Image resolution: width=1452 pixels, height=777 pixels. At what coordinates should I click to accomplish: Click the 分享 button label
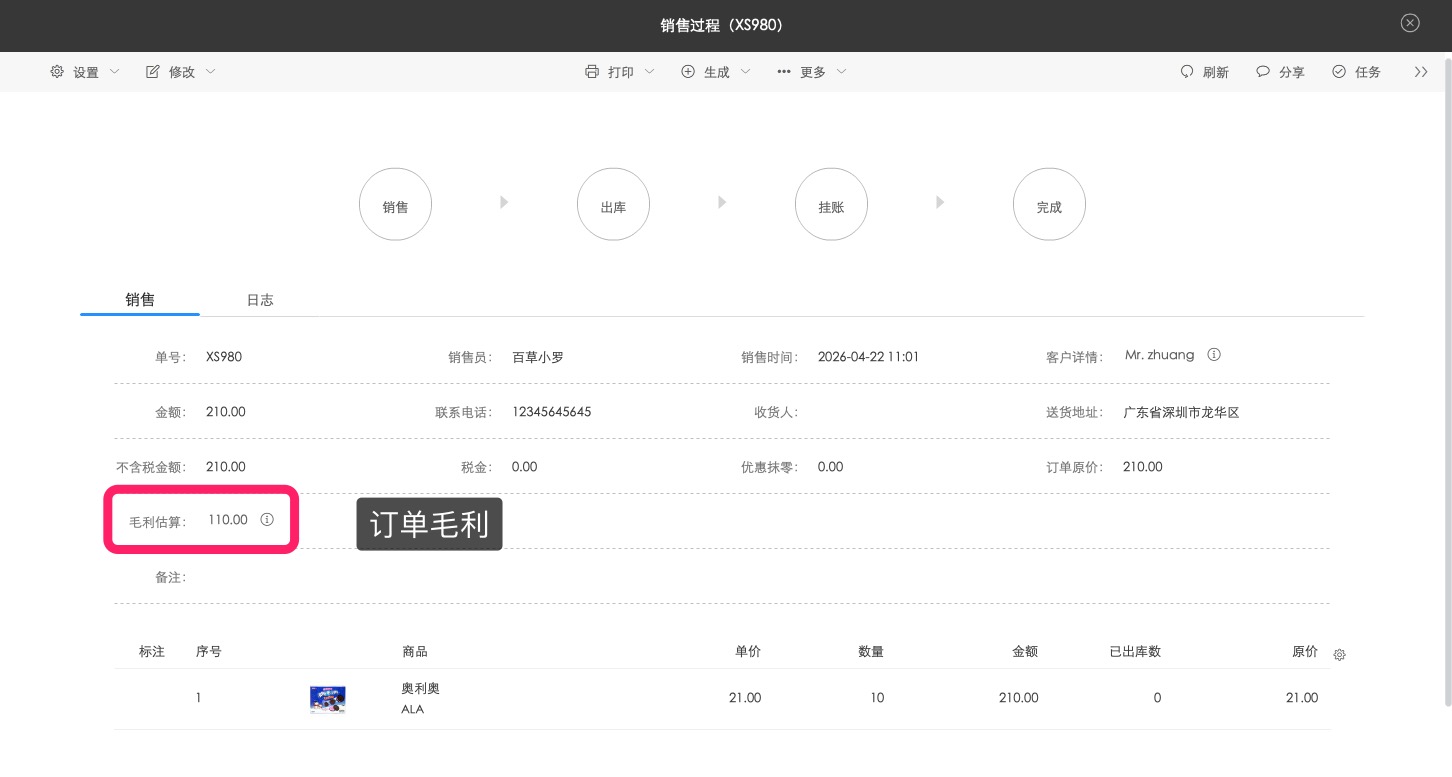(1292, 72)
